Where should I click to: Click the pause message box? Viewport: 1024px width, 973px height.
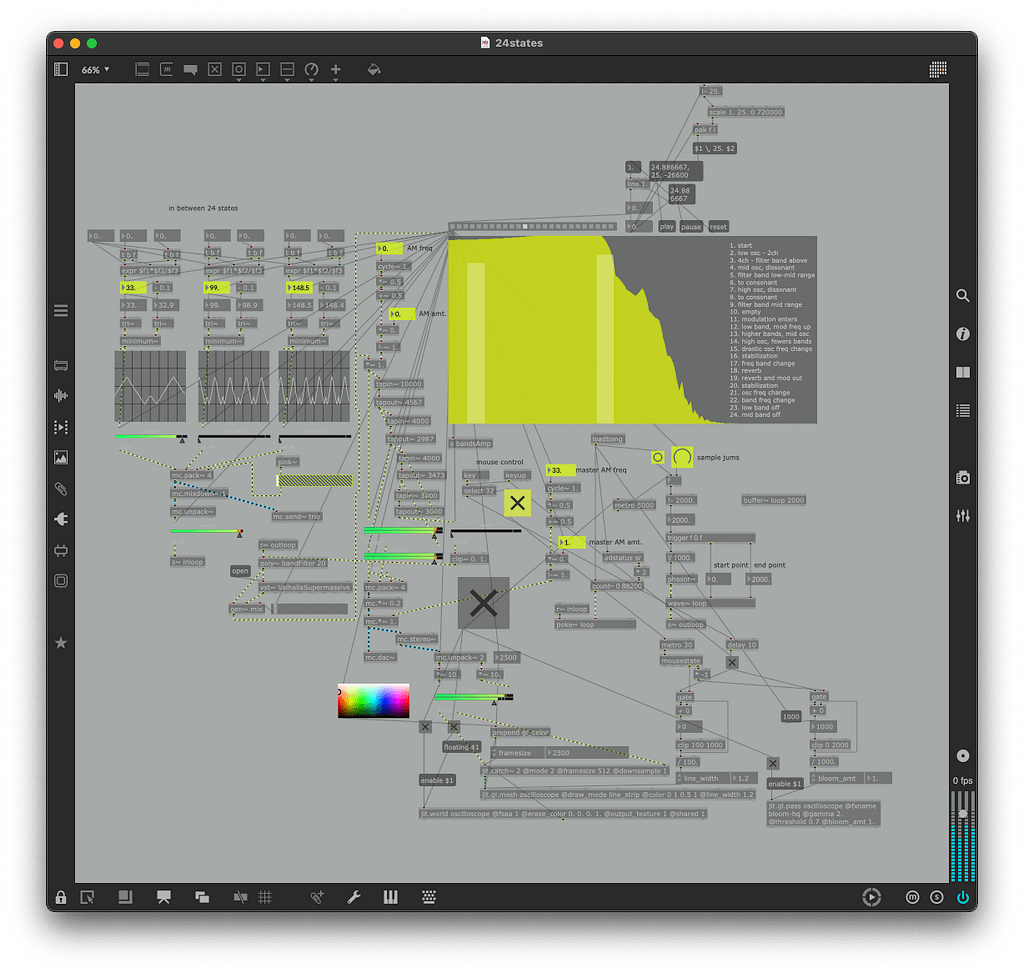tap(691, 227)
